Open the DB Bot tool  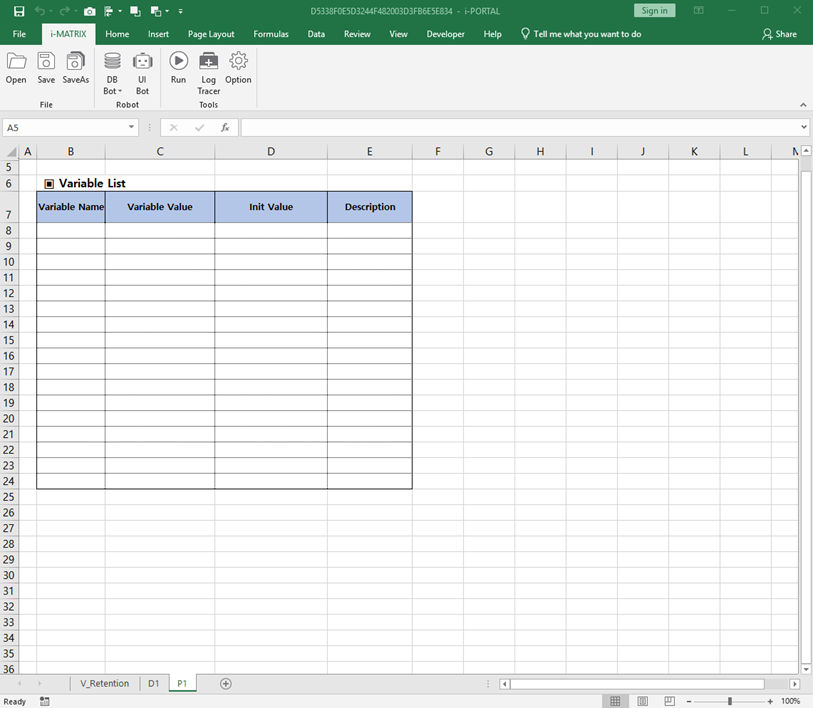111,60
